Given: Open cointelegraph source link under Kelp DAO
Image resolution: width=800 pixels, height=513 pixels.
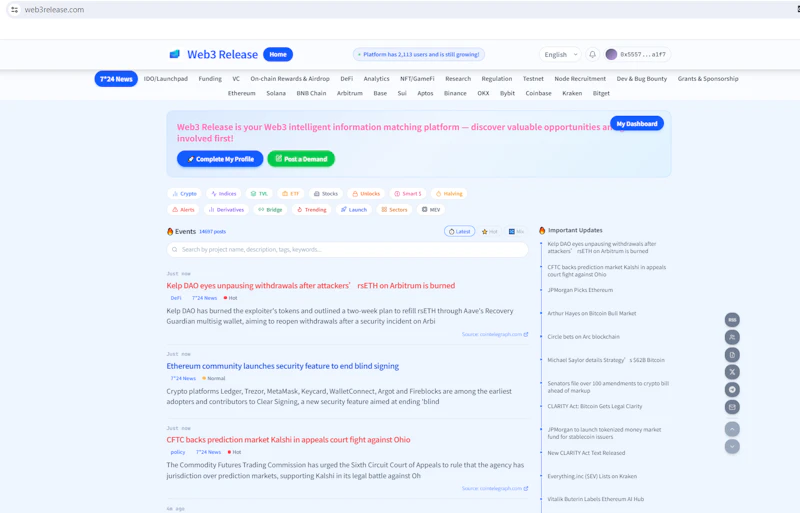Looking at the screenshot, I should click(495, 334).
